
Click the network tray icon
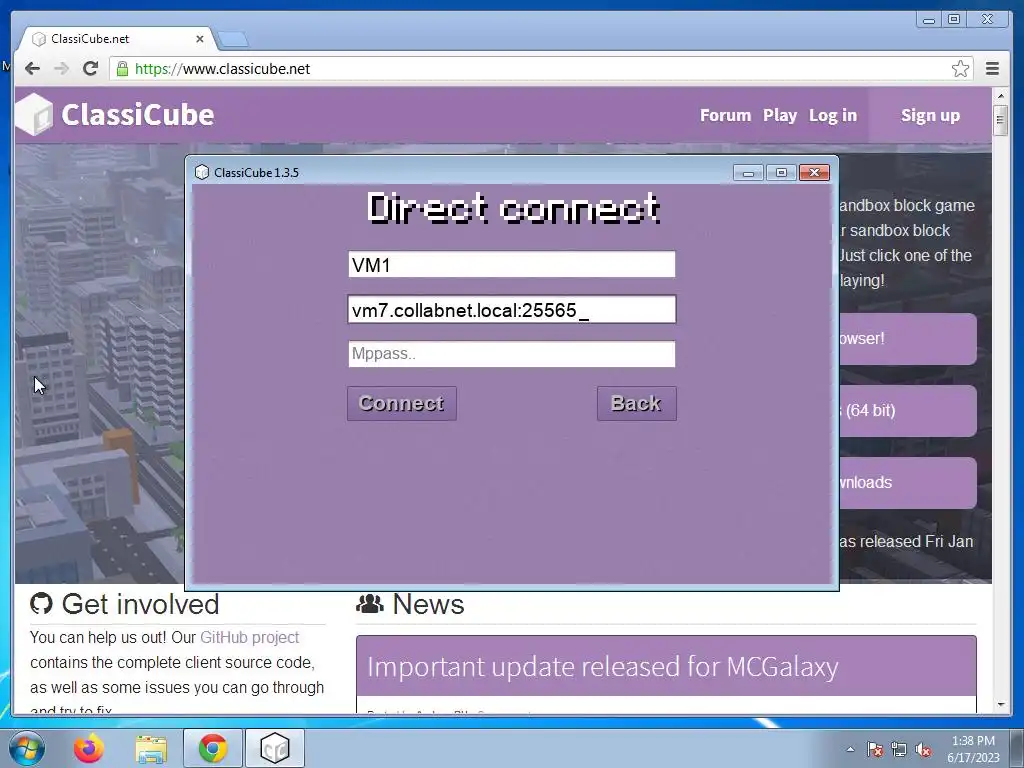(x=899, y=749)
